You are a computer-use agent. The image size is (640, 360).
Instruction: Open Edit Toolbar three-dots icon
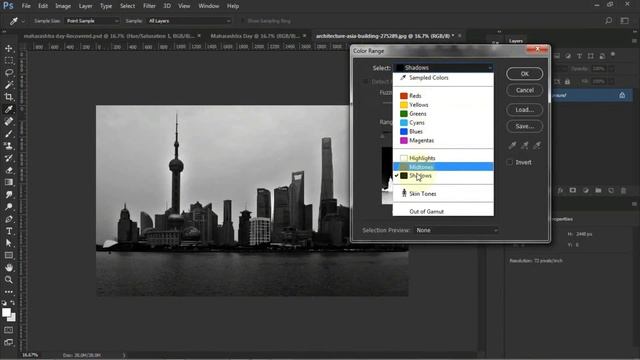click(x=9, y=292)
